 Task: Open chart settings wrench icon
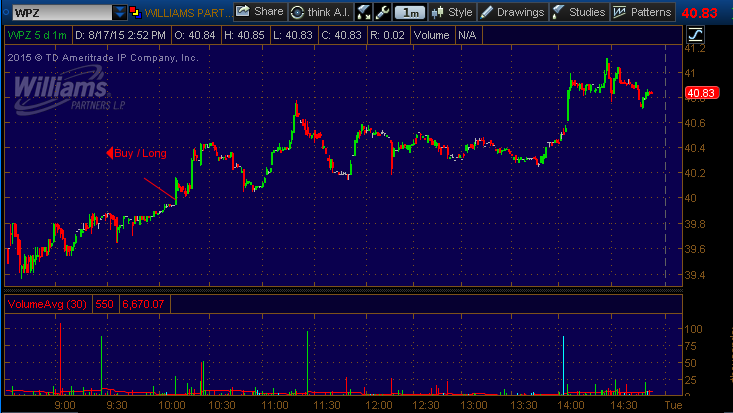coord(382,12)
